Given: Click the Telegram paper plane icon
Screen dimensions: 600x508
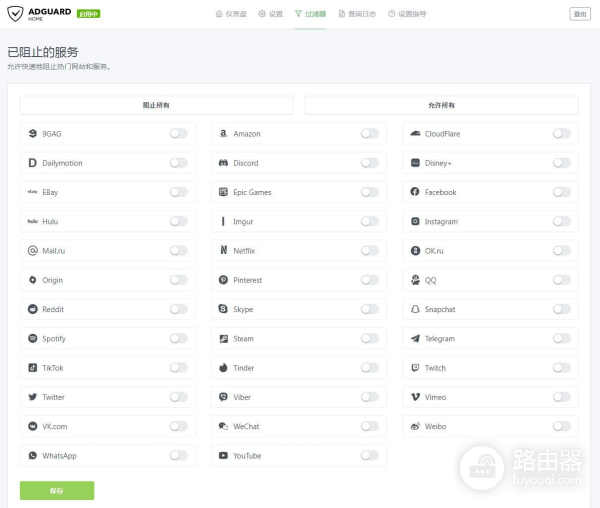Looking at the screenshot, I should (415, 339).
